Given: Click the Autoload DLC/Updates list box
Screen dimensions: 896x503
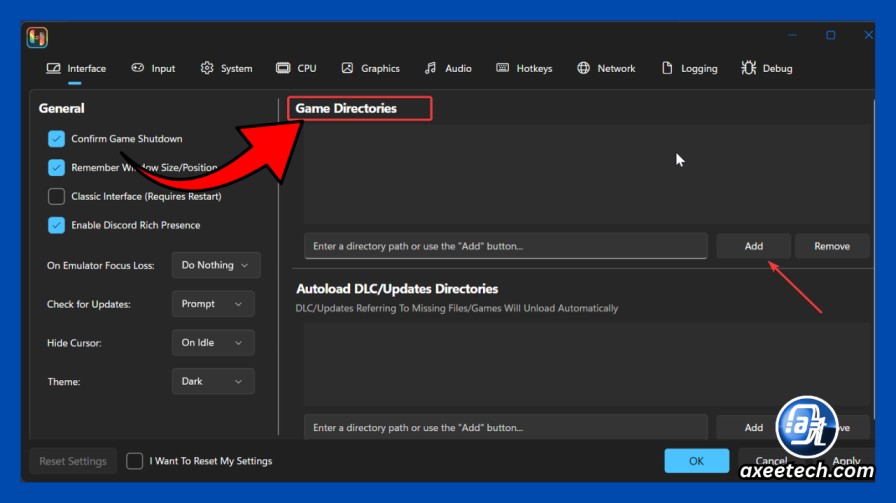Looking at the screenshot, I should click(x=587, y=364).
